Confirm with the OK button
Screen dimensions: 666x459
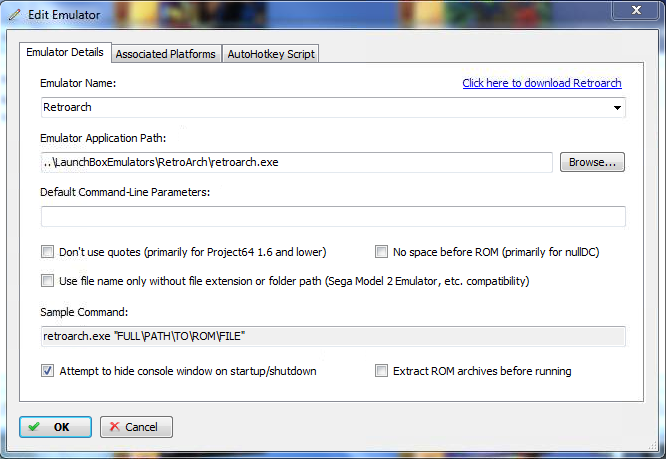tap(55, 427)
